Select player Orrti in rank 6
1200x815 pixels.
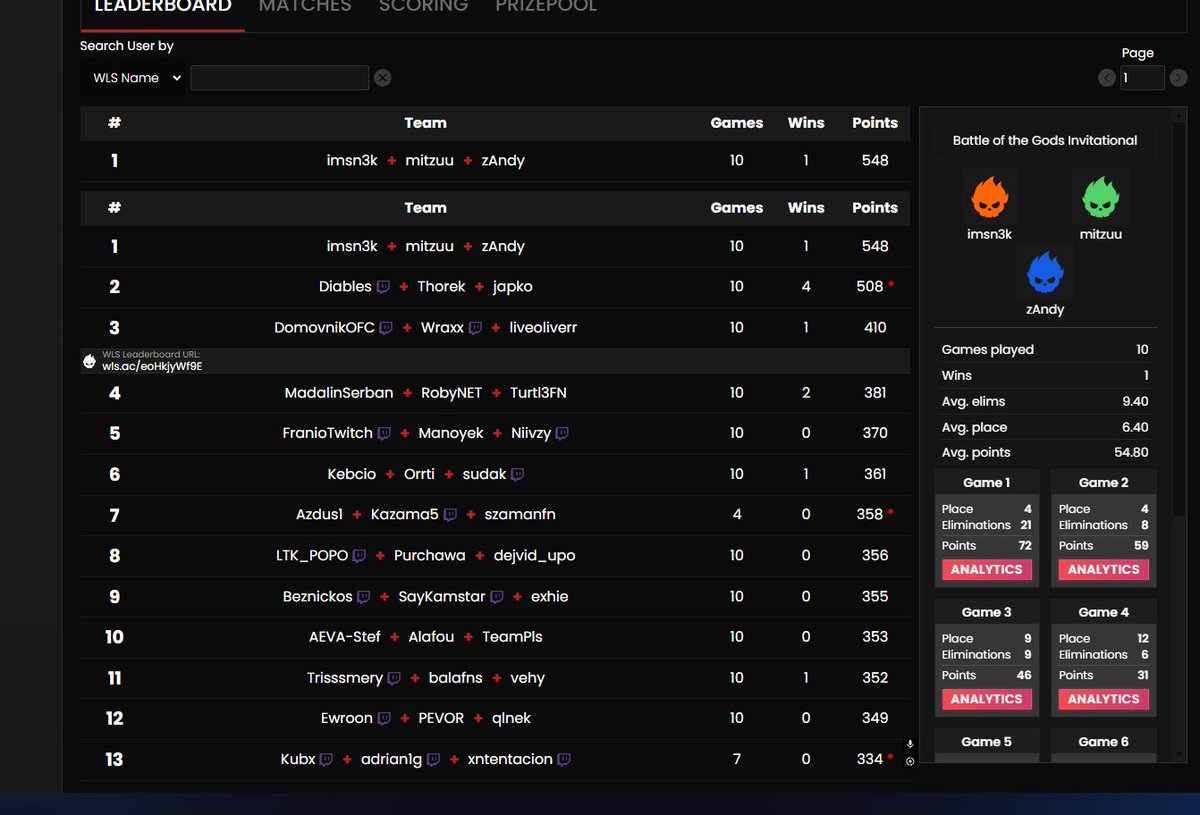coord(419,475)
